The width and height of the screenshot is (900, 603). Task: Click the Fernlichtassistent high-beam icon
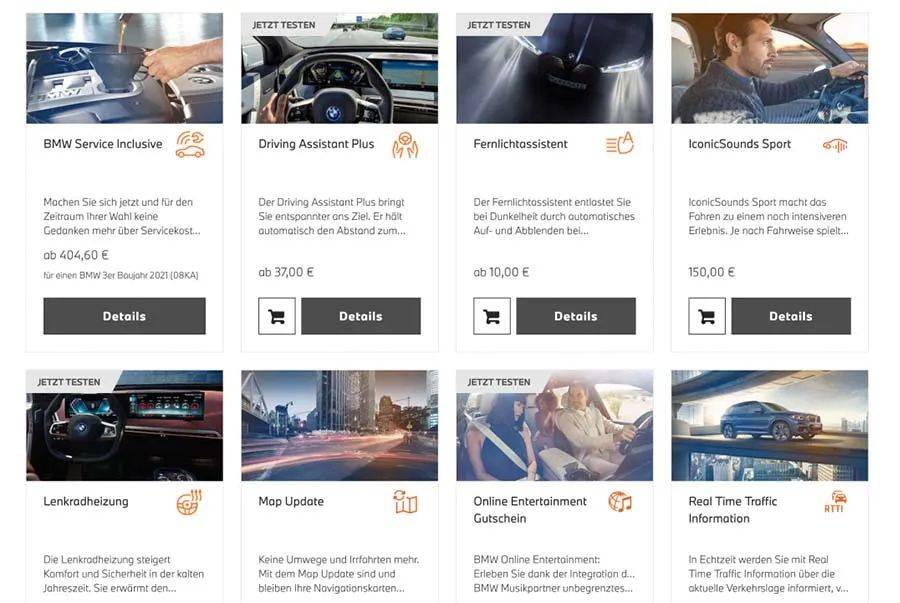(x=620, y=143)
